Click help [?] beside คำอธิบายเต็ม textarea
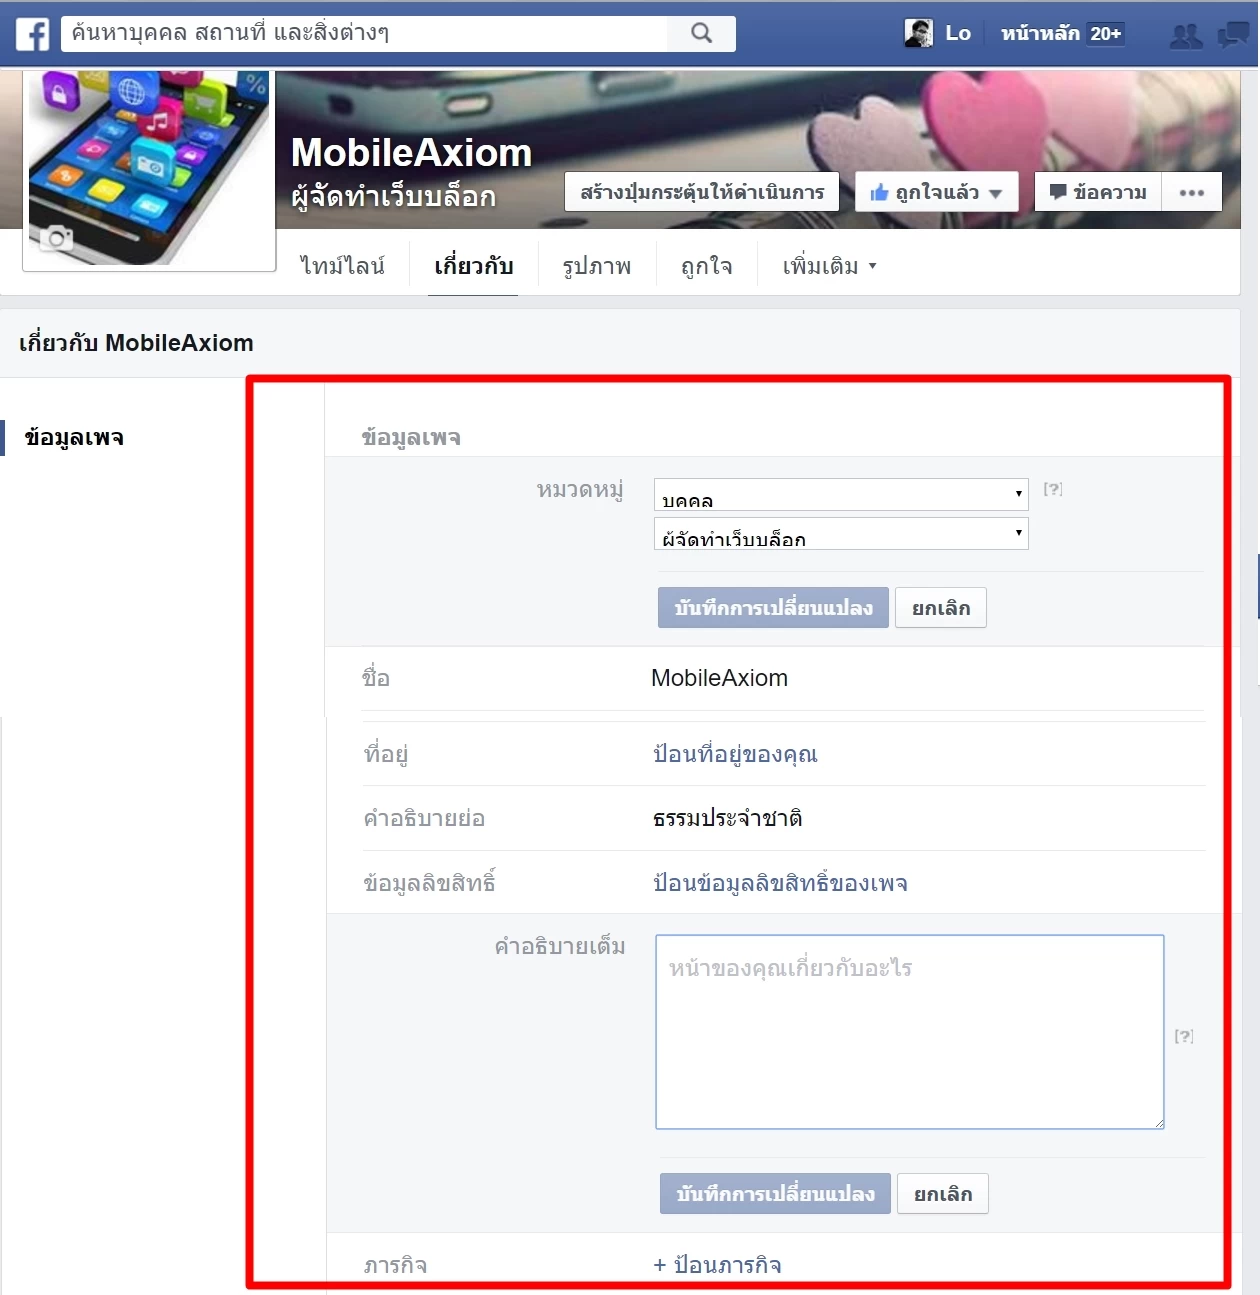 click(x=1184, y=1036)
